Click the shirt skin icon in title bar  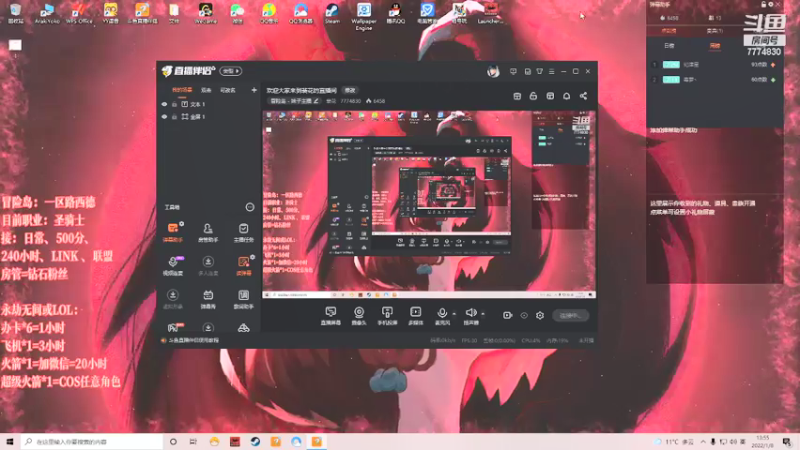(x=540, y=71)
